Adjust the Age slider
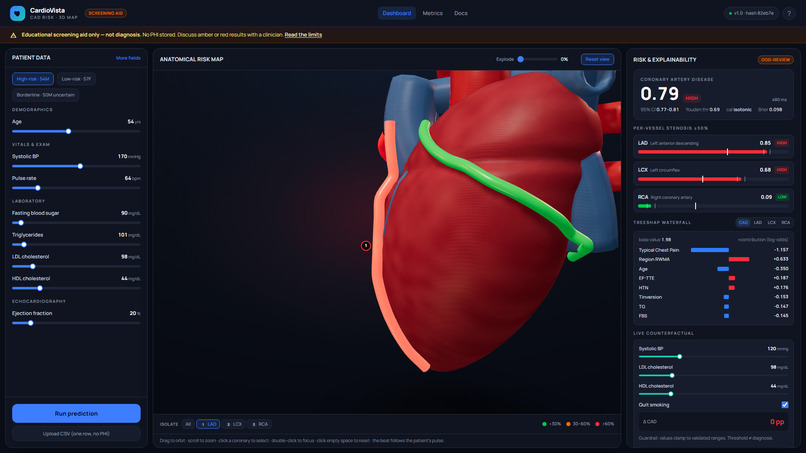The height and width of the screenshot is (453, 806). (x=76, y=131)
